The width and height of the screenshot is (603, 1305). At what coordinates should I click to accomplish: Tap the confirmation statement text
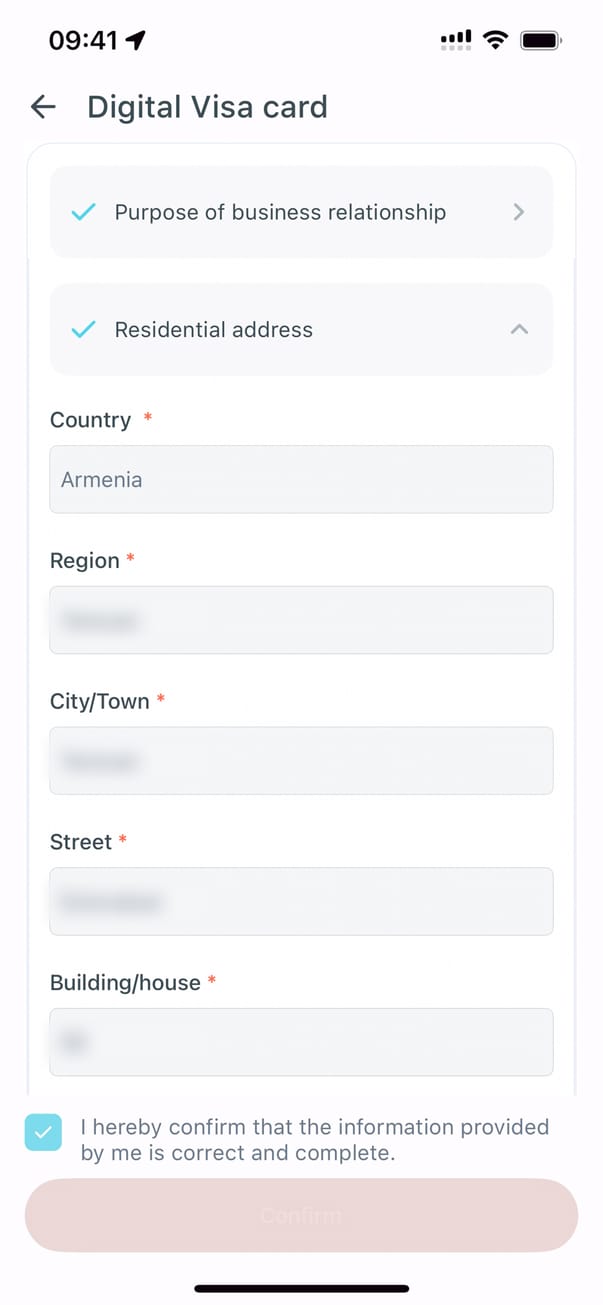[314, 1140]
